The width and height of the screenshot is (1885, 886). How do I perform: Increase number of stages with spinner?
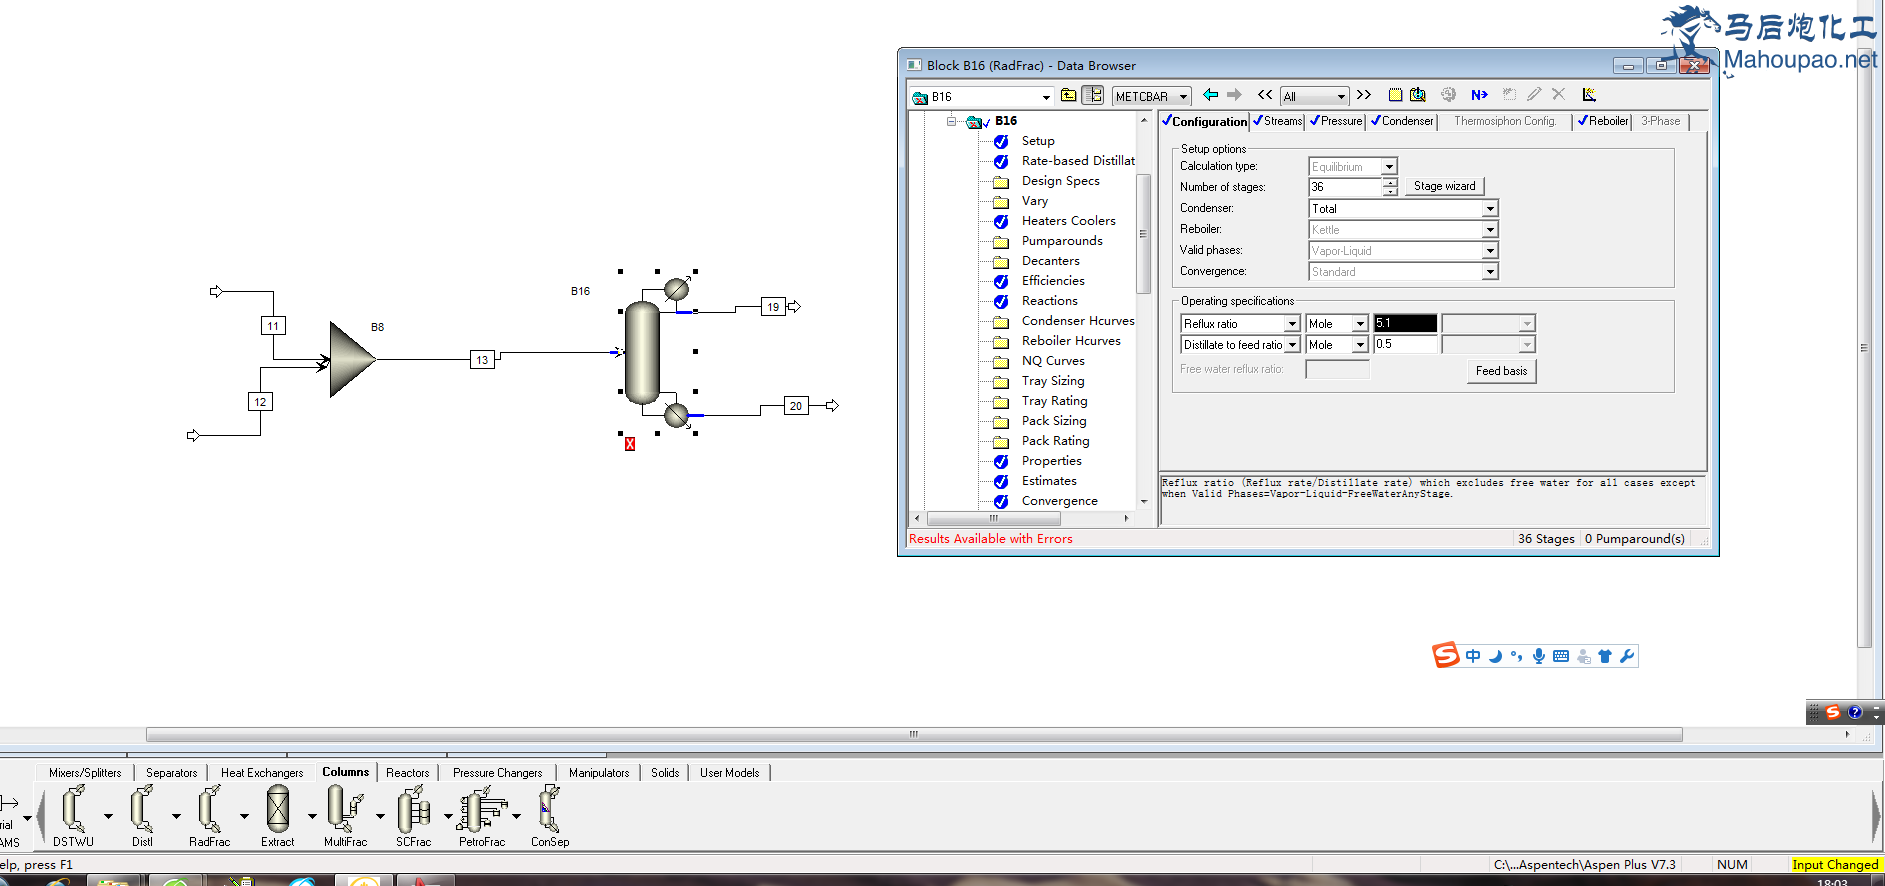(x=1390, y=182)
